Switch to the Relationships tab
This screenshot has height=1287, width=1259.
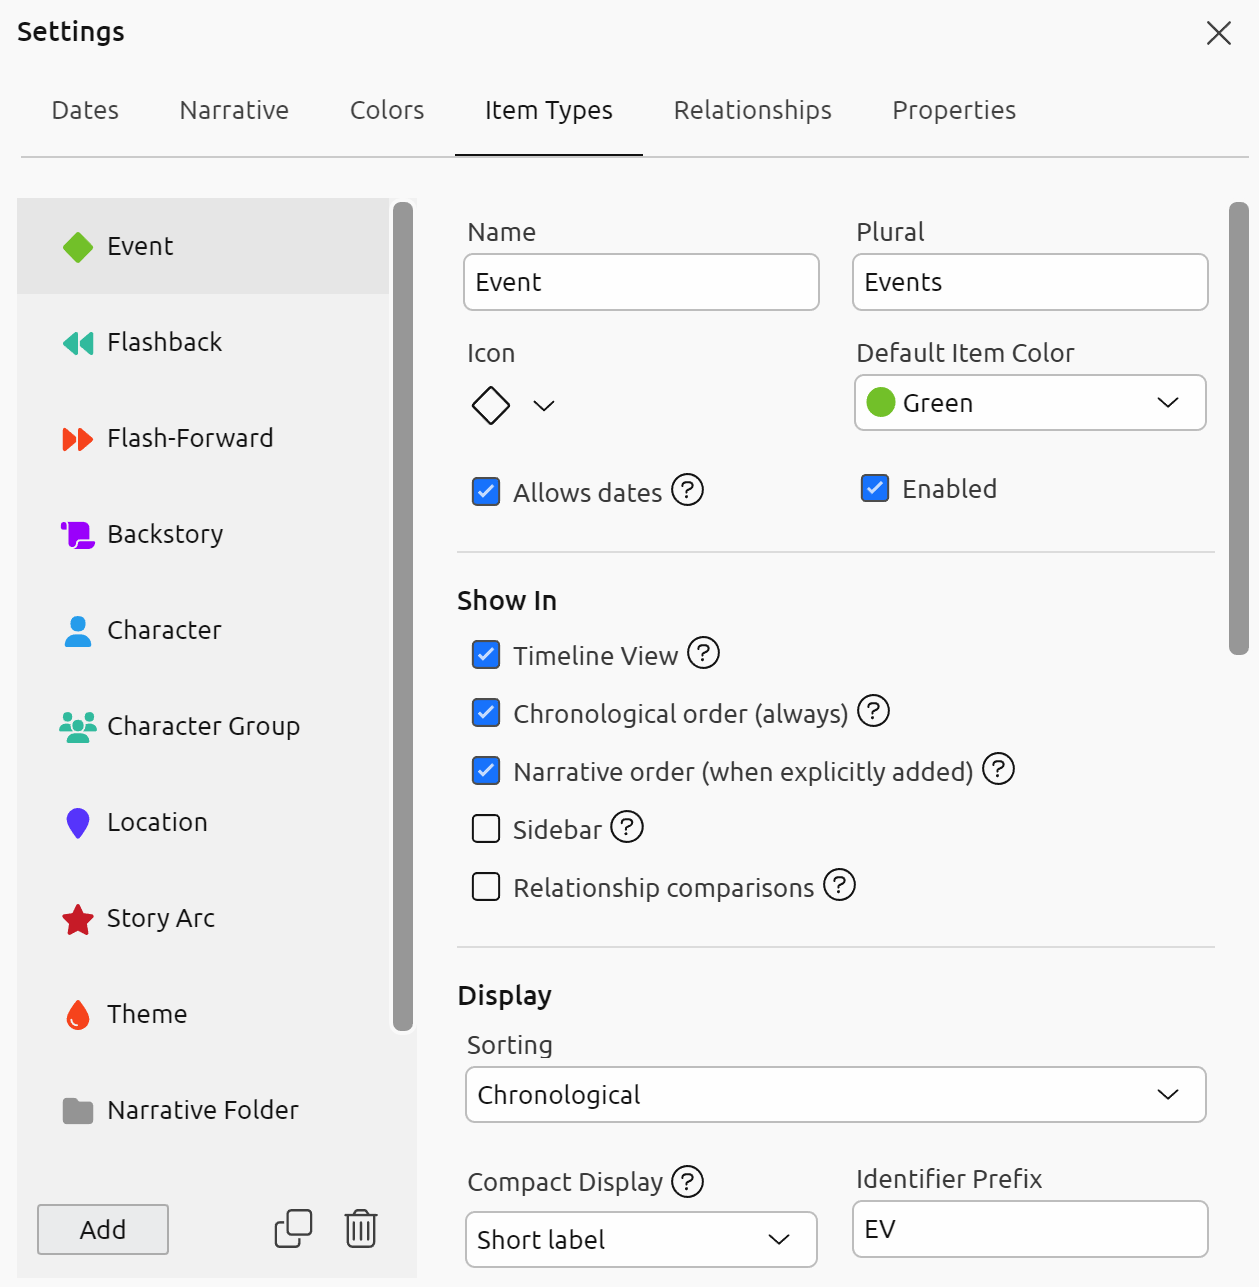tap(752, 110)
